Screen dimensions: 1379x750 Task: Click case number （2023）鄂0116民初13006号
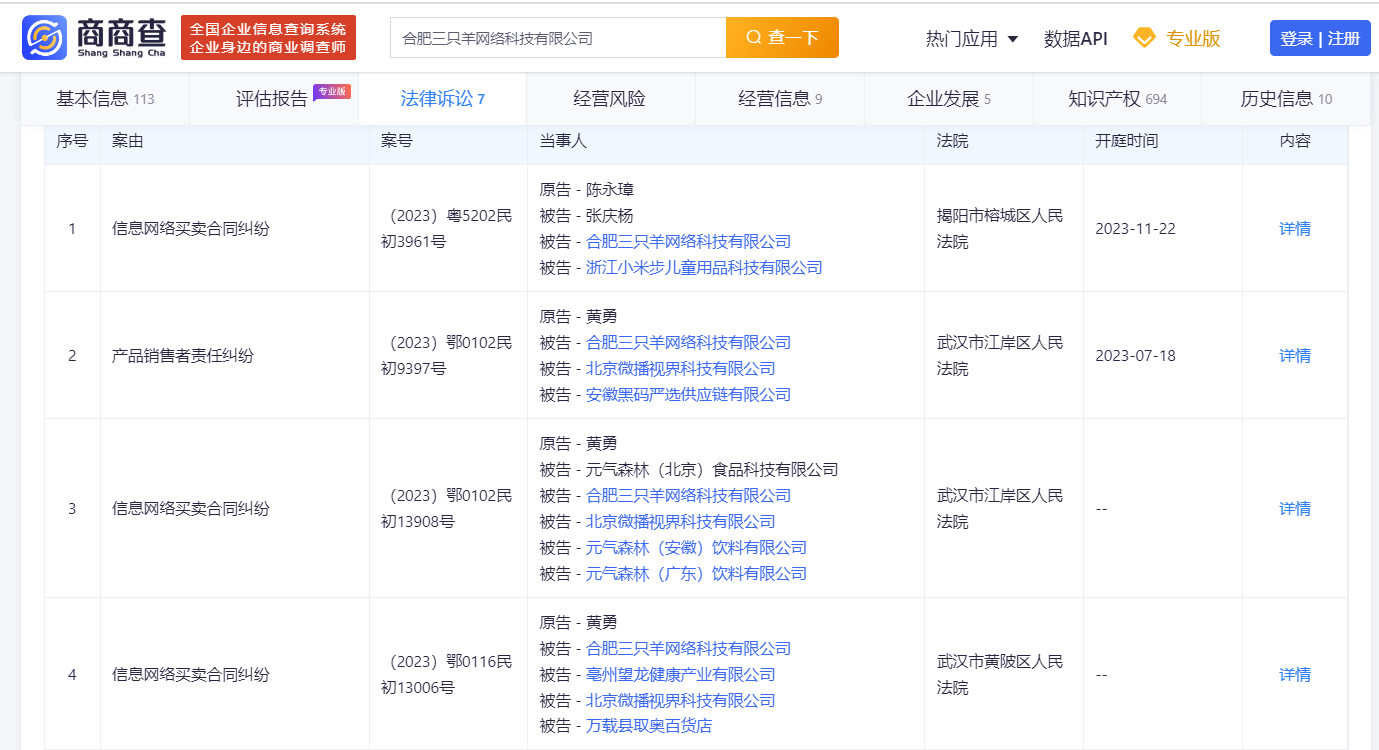pos(447,674)
